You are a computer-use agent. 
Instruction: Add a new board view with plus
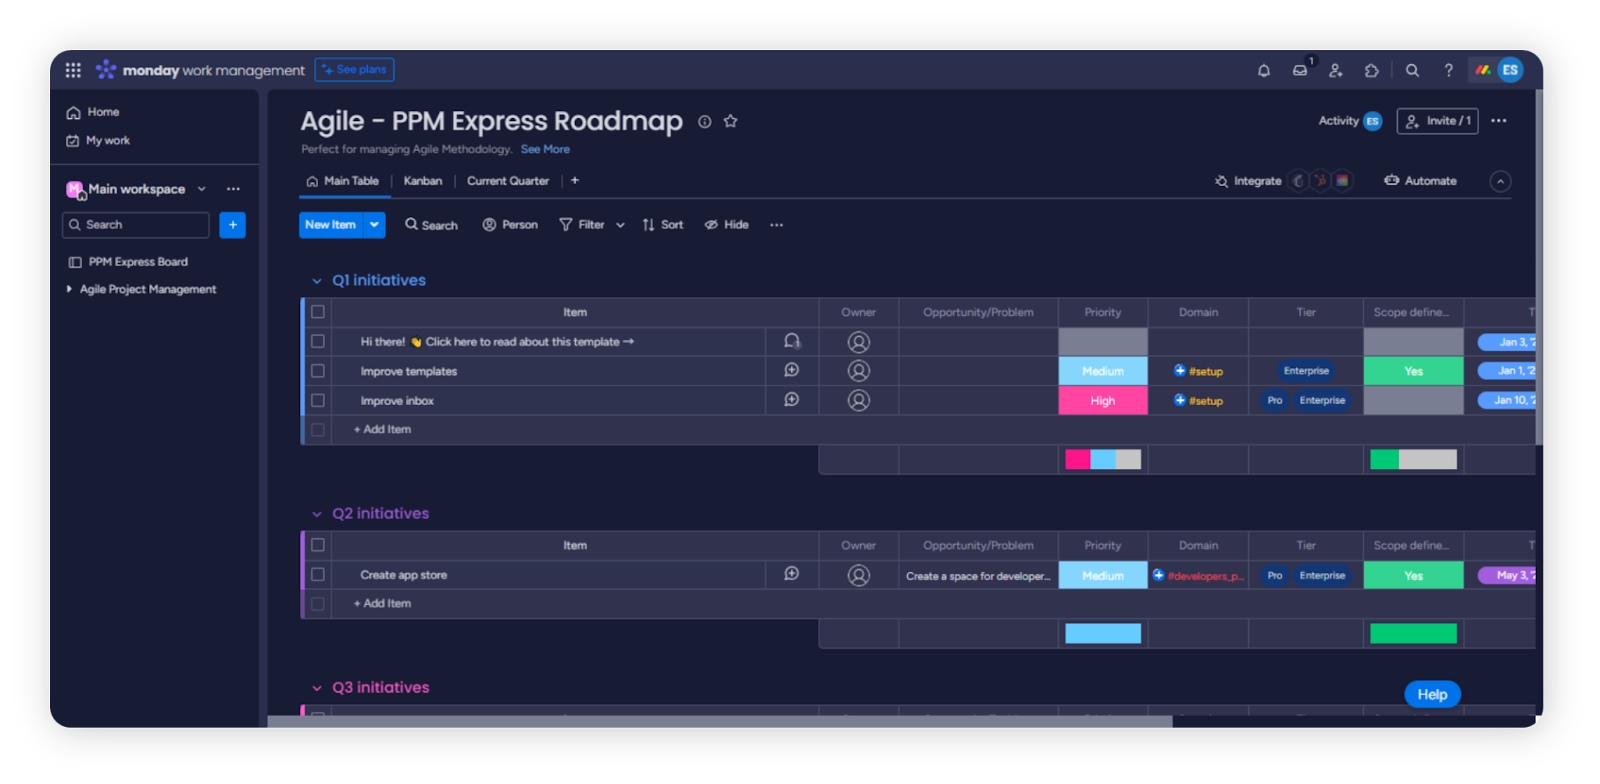[575, 181]
